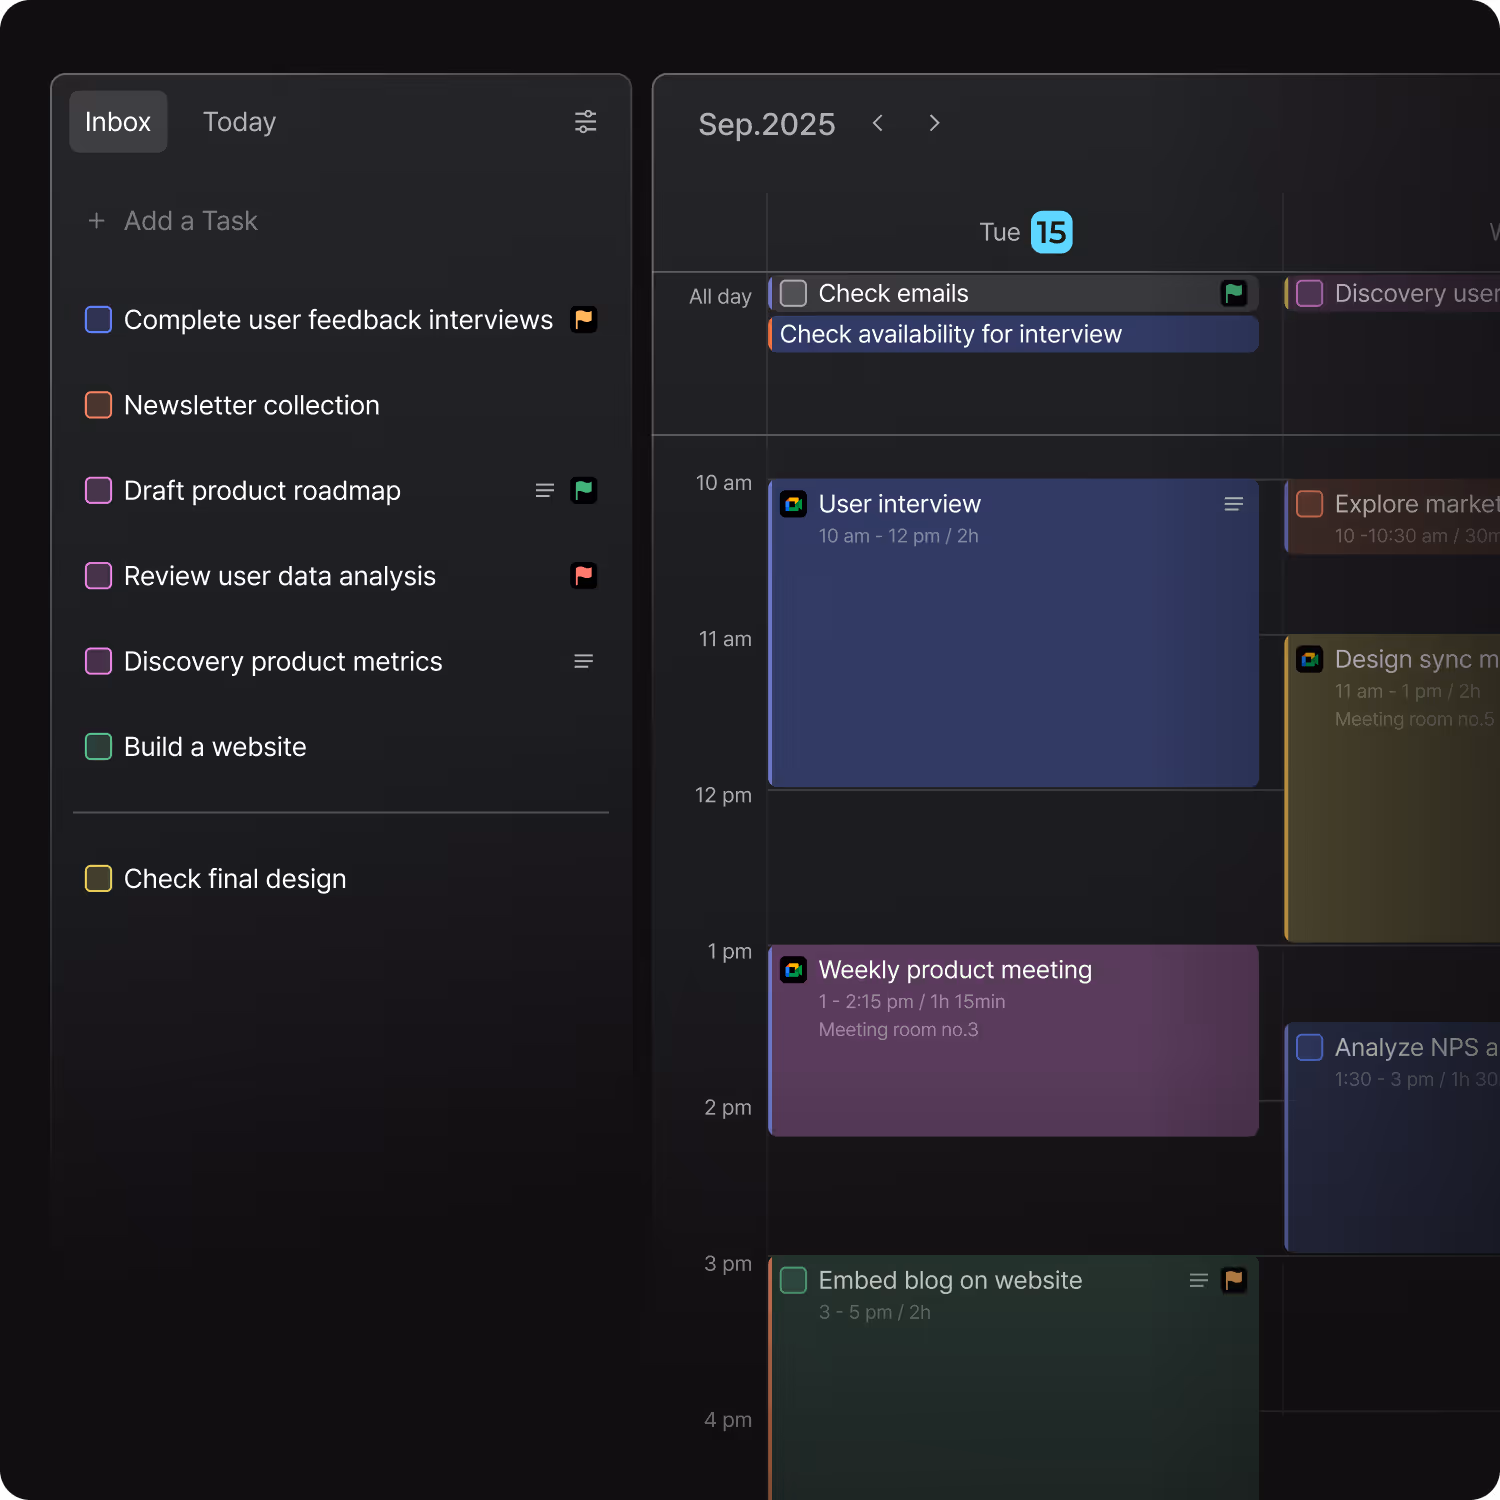The image size is (1500, 1500).
Task: Mark Build a website as complete
Action: [98, 747]
